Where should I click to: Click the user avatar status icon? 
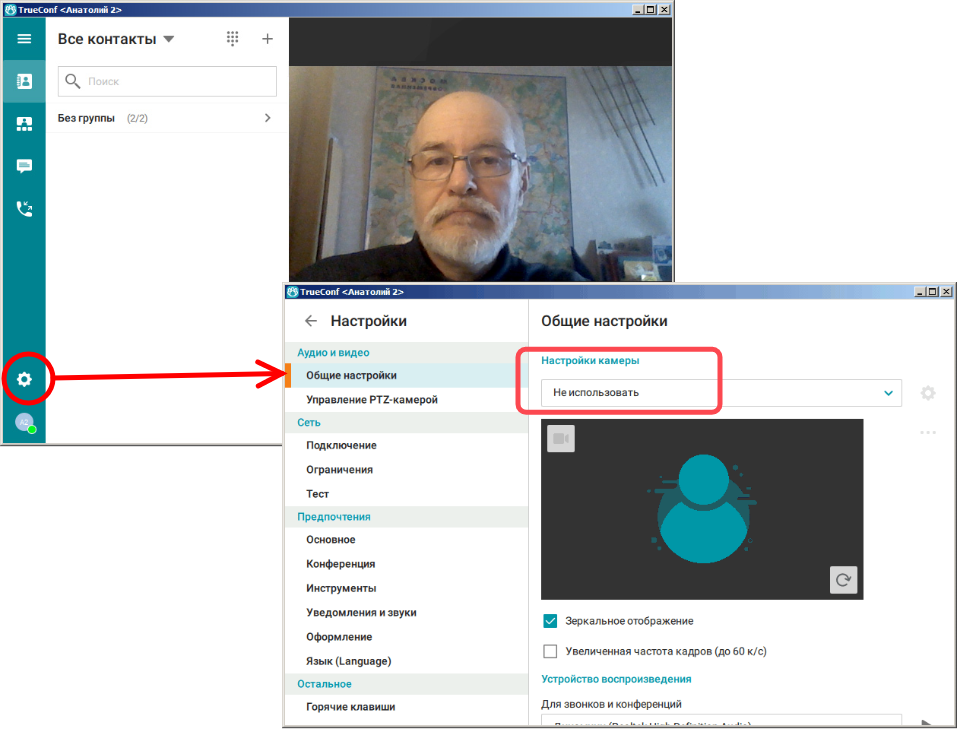coord(24,423)
